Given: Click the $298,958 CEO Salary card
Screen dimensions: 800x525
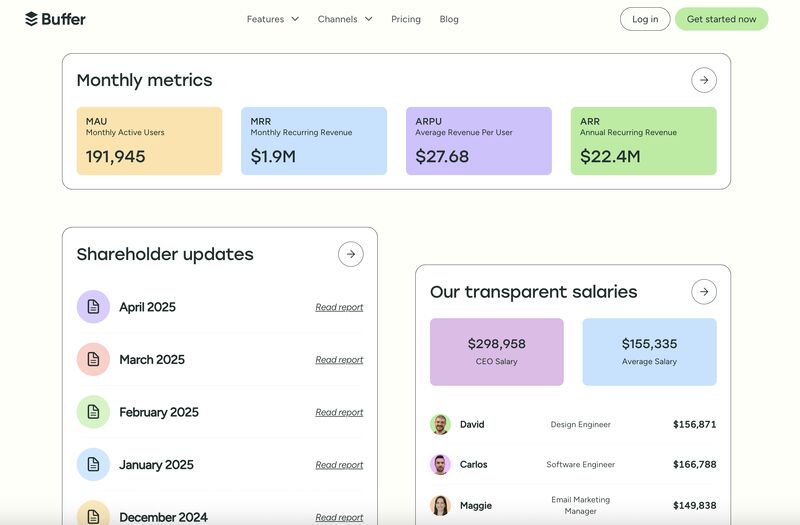Looking at the screenshot, I should 496,352.
